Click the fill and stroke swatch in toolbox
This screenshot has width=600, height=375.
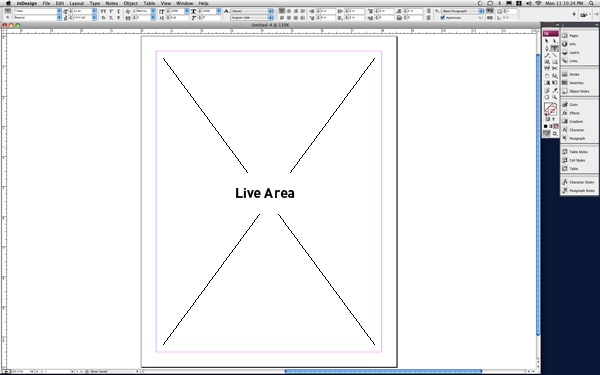pyautogui.click(x=551, y=109)
